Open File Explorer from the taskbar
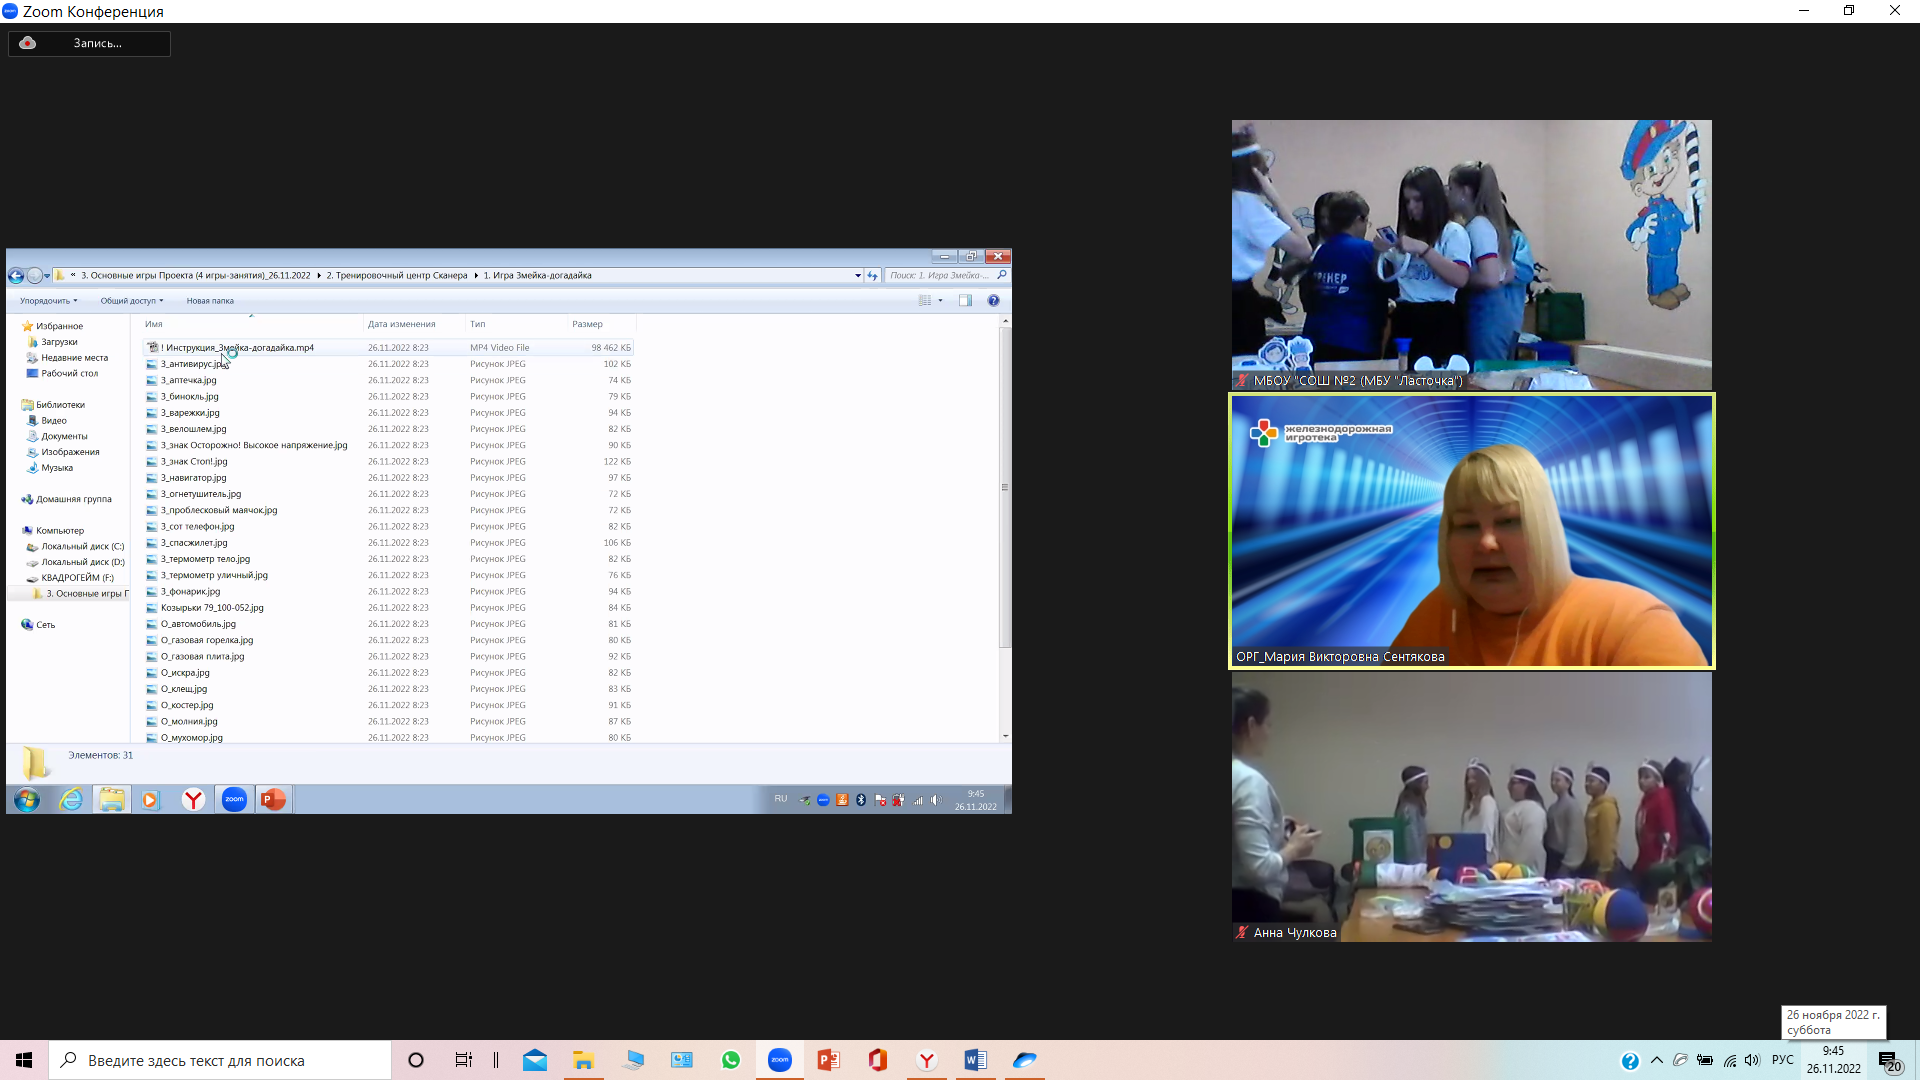Screen dimensions: 1920x1080 coord(583,1060)
